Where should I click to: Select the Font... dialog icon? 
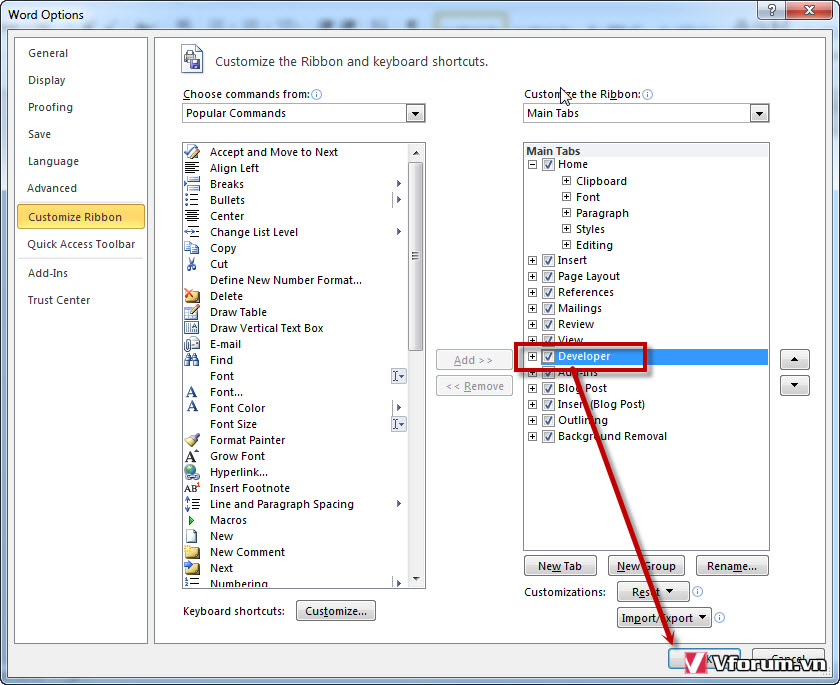click(x=192, y=392)
